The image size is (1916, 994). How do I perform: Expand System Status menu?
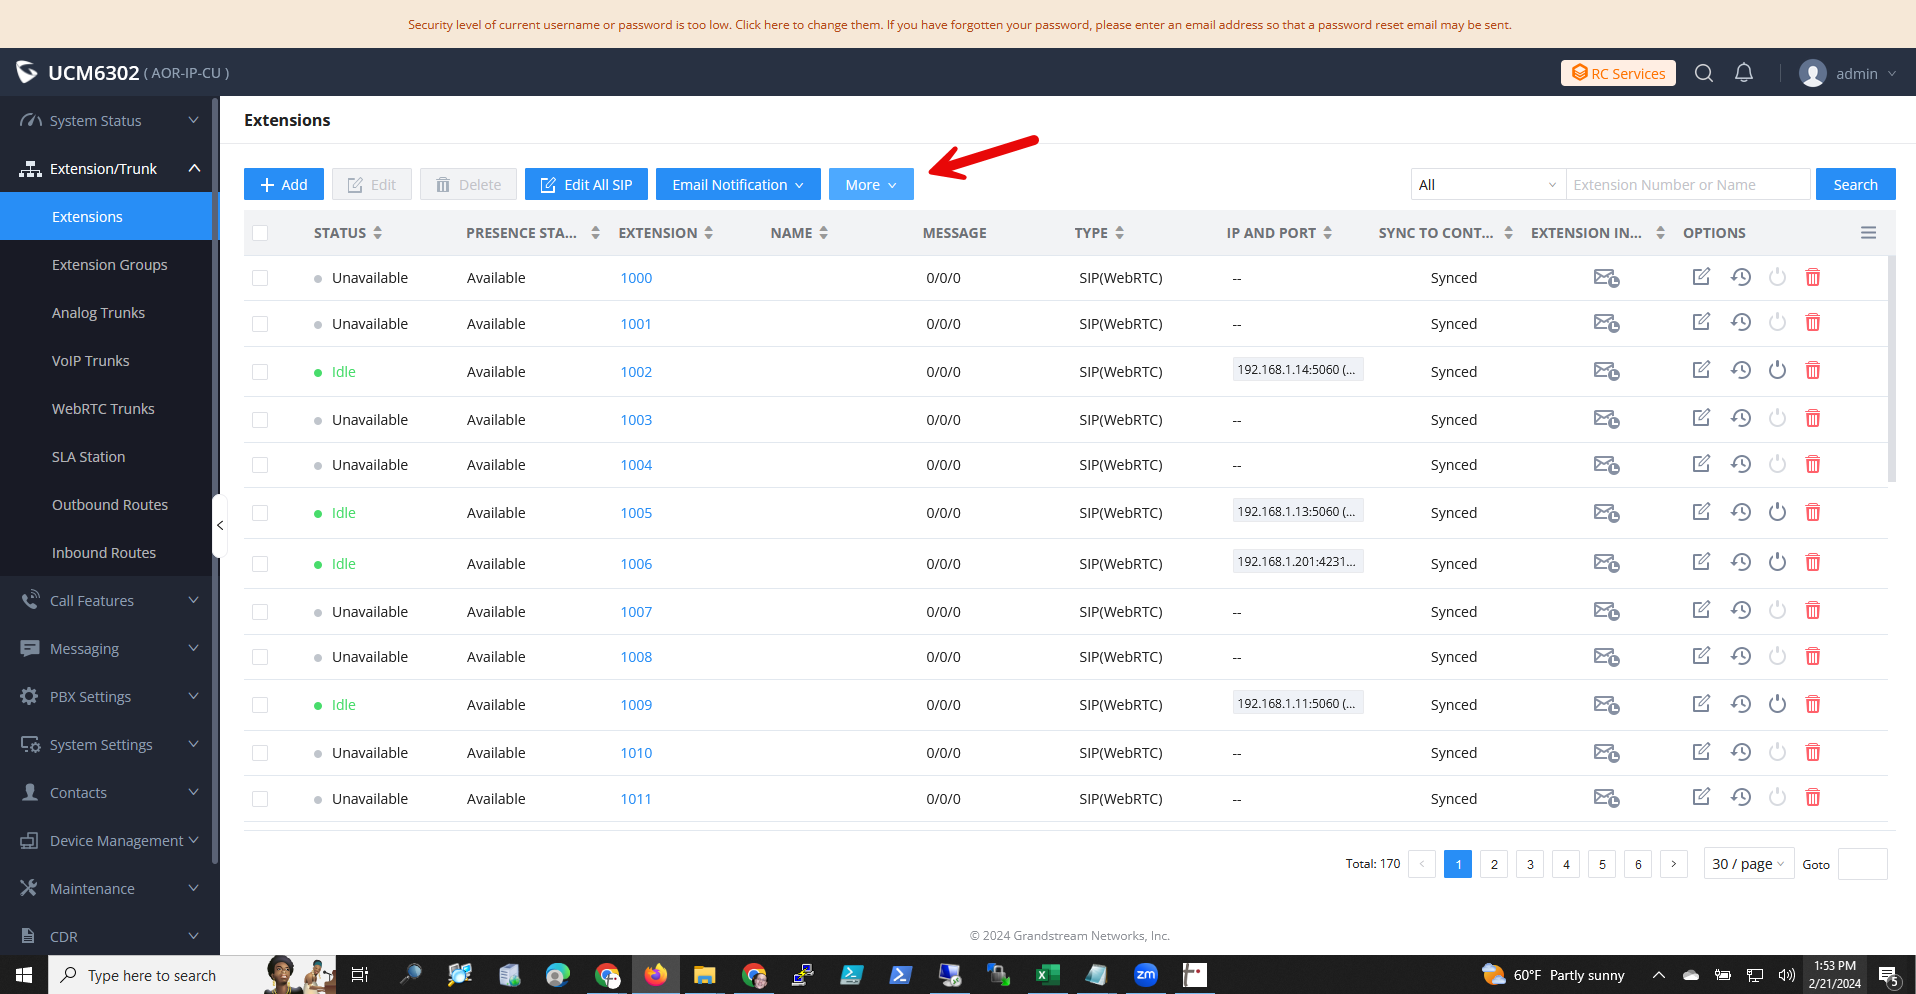(x=108, y=121)
